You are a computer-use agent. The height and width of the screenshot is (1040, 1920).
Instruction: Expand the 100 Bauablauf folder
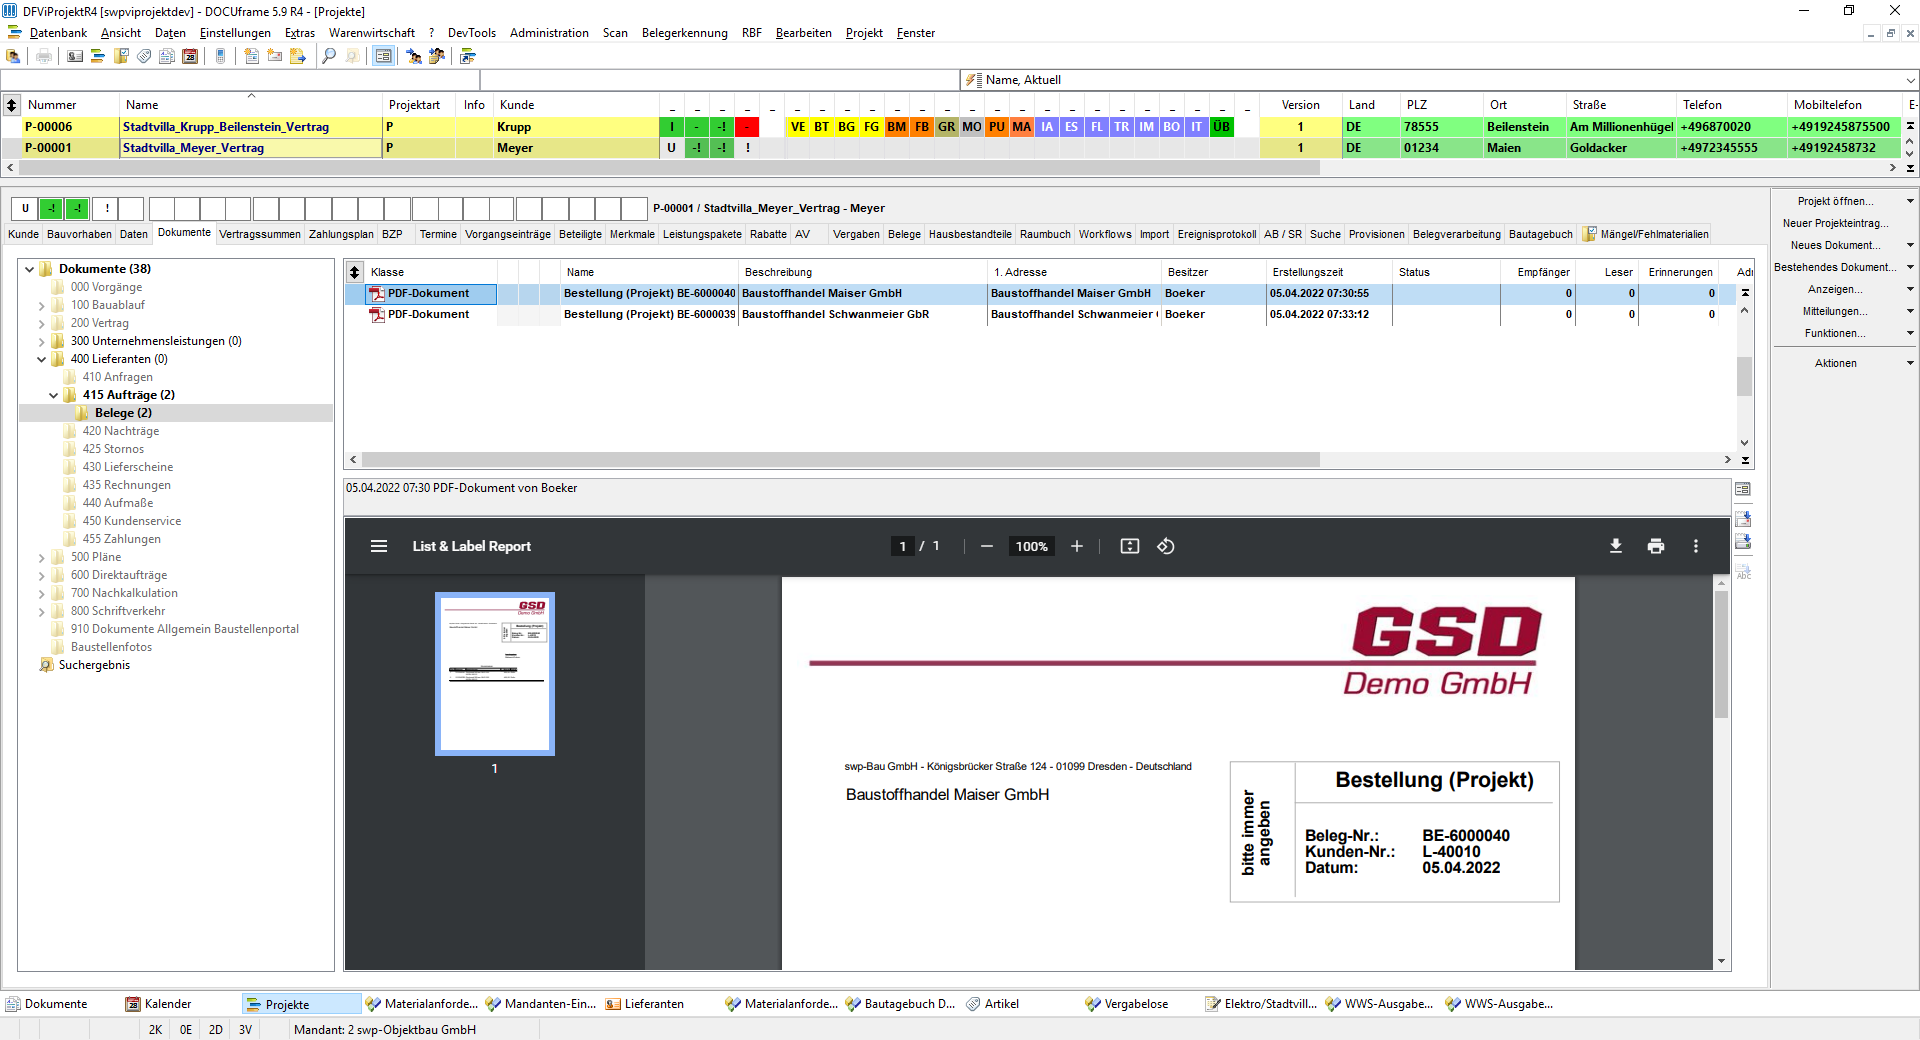click(x=42, y=305)
